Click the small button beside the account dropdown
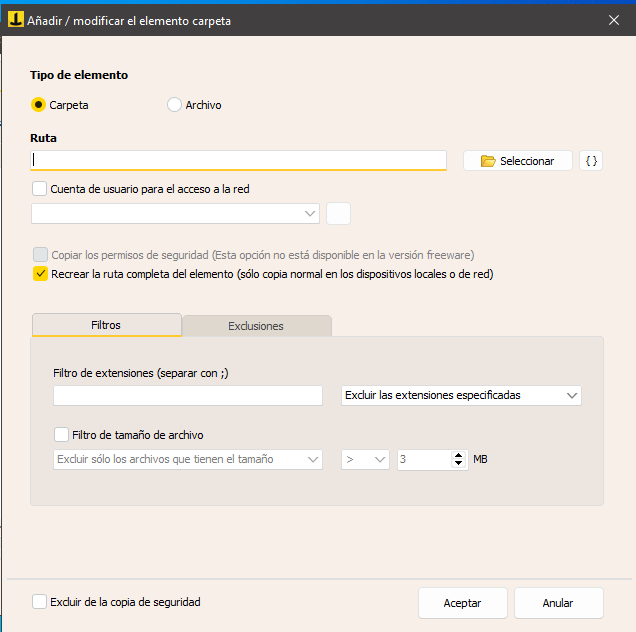636x632 pixels. [339, 213]
